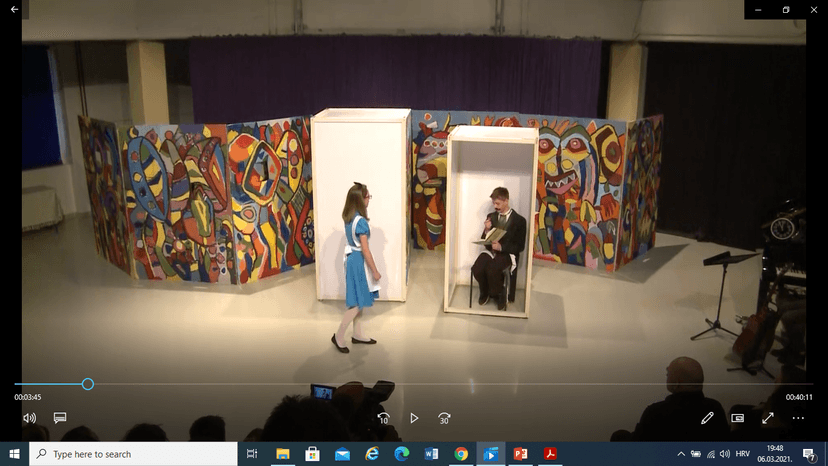Skip back 10 seconds
The image size is (828, 466).
[383, 418]
